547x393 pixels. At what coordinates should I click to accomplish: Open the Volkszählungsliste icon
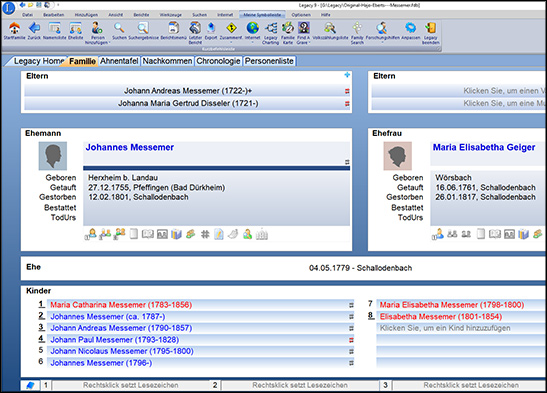330,28
